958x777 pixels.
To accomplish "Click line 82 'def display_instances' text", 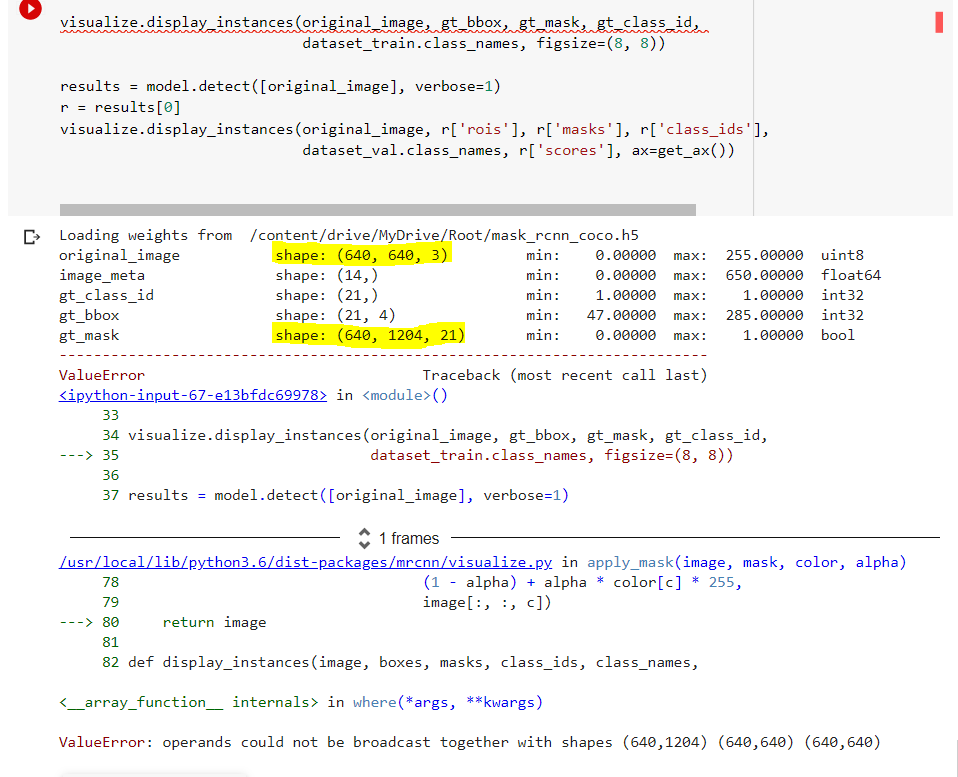I will [400, 662].
